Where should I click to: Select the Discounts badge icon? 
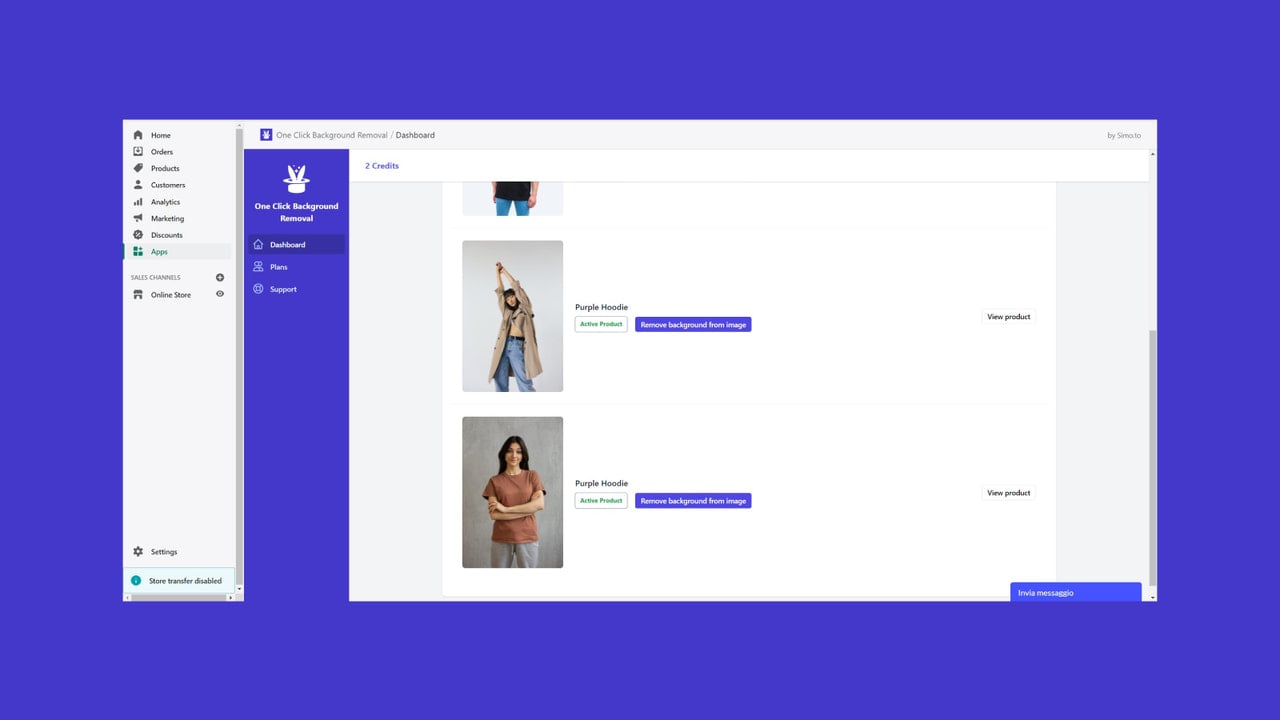click(x=138, y=235)
